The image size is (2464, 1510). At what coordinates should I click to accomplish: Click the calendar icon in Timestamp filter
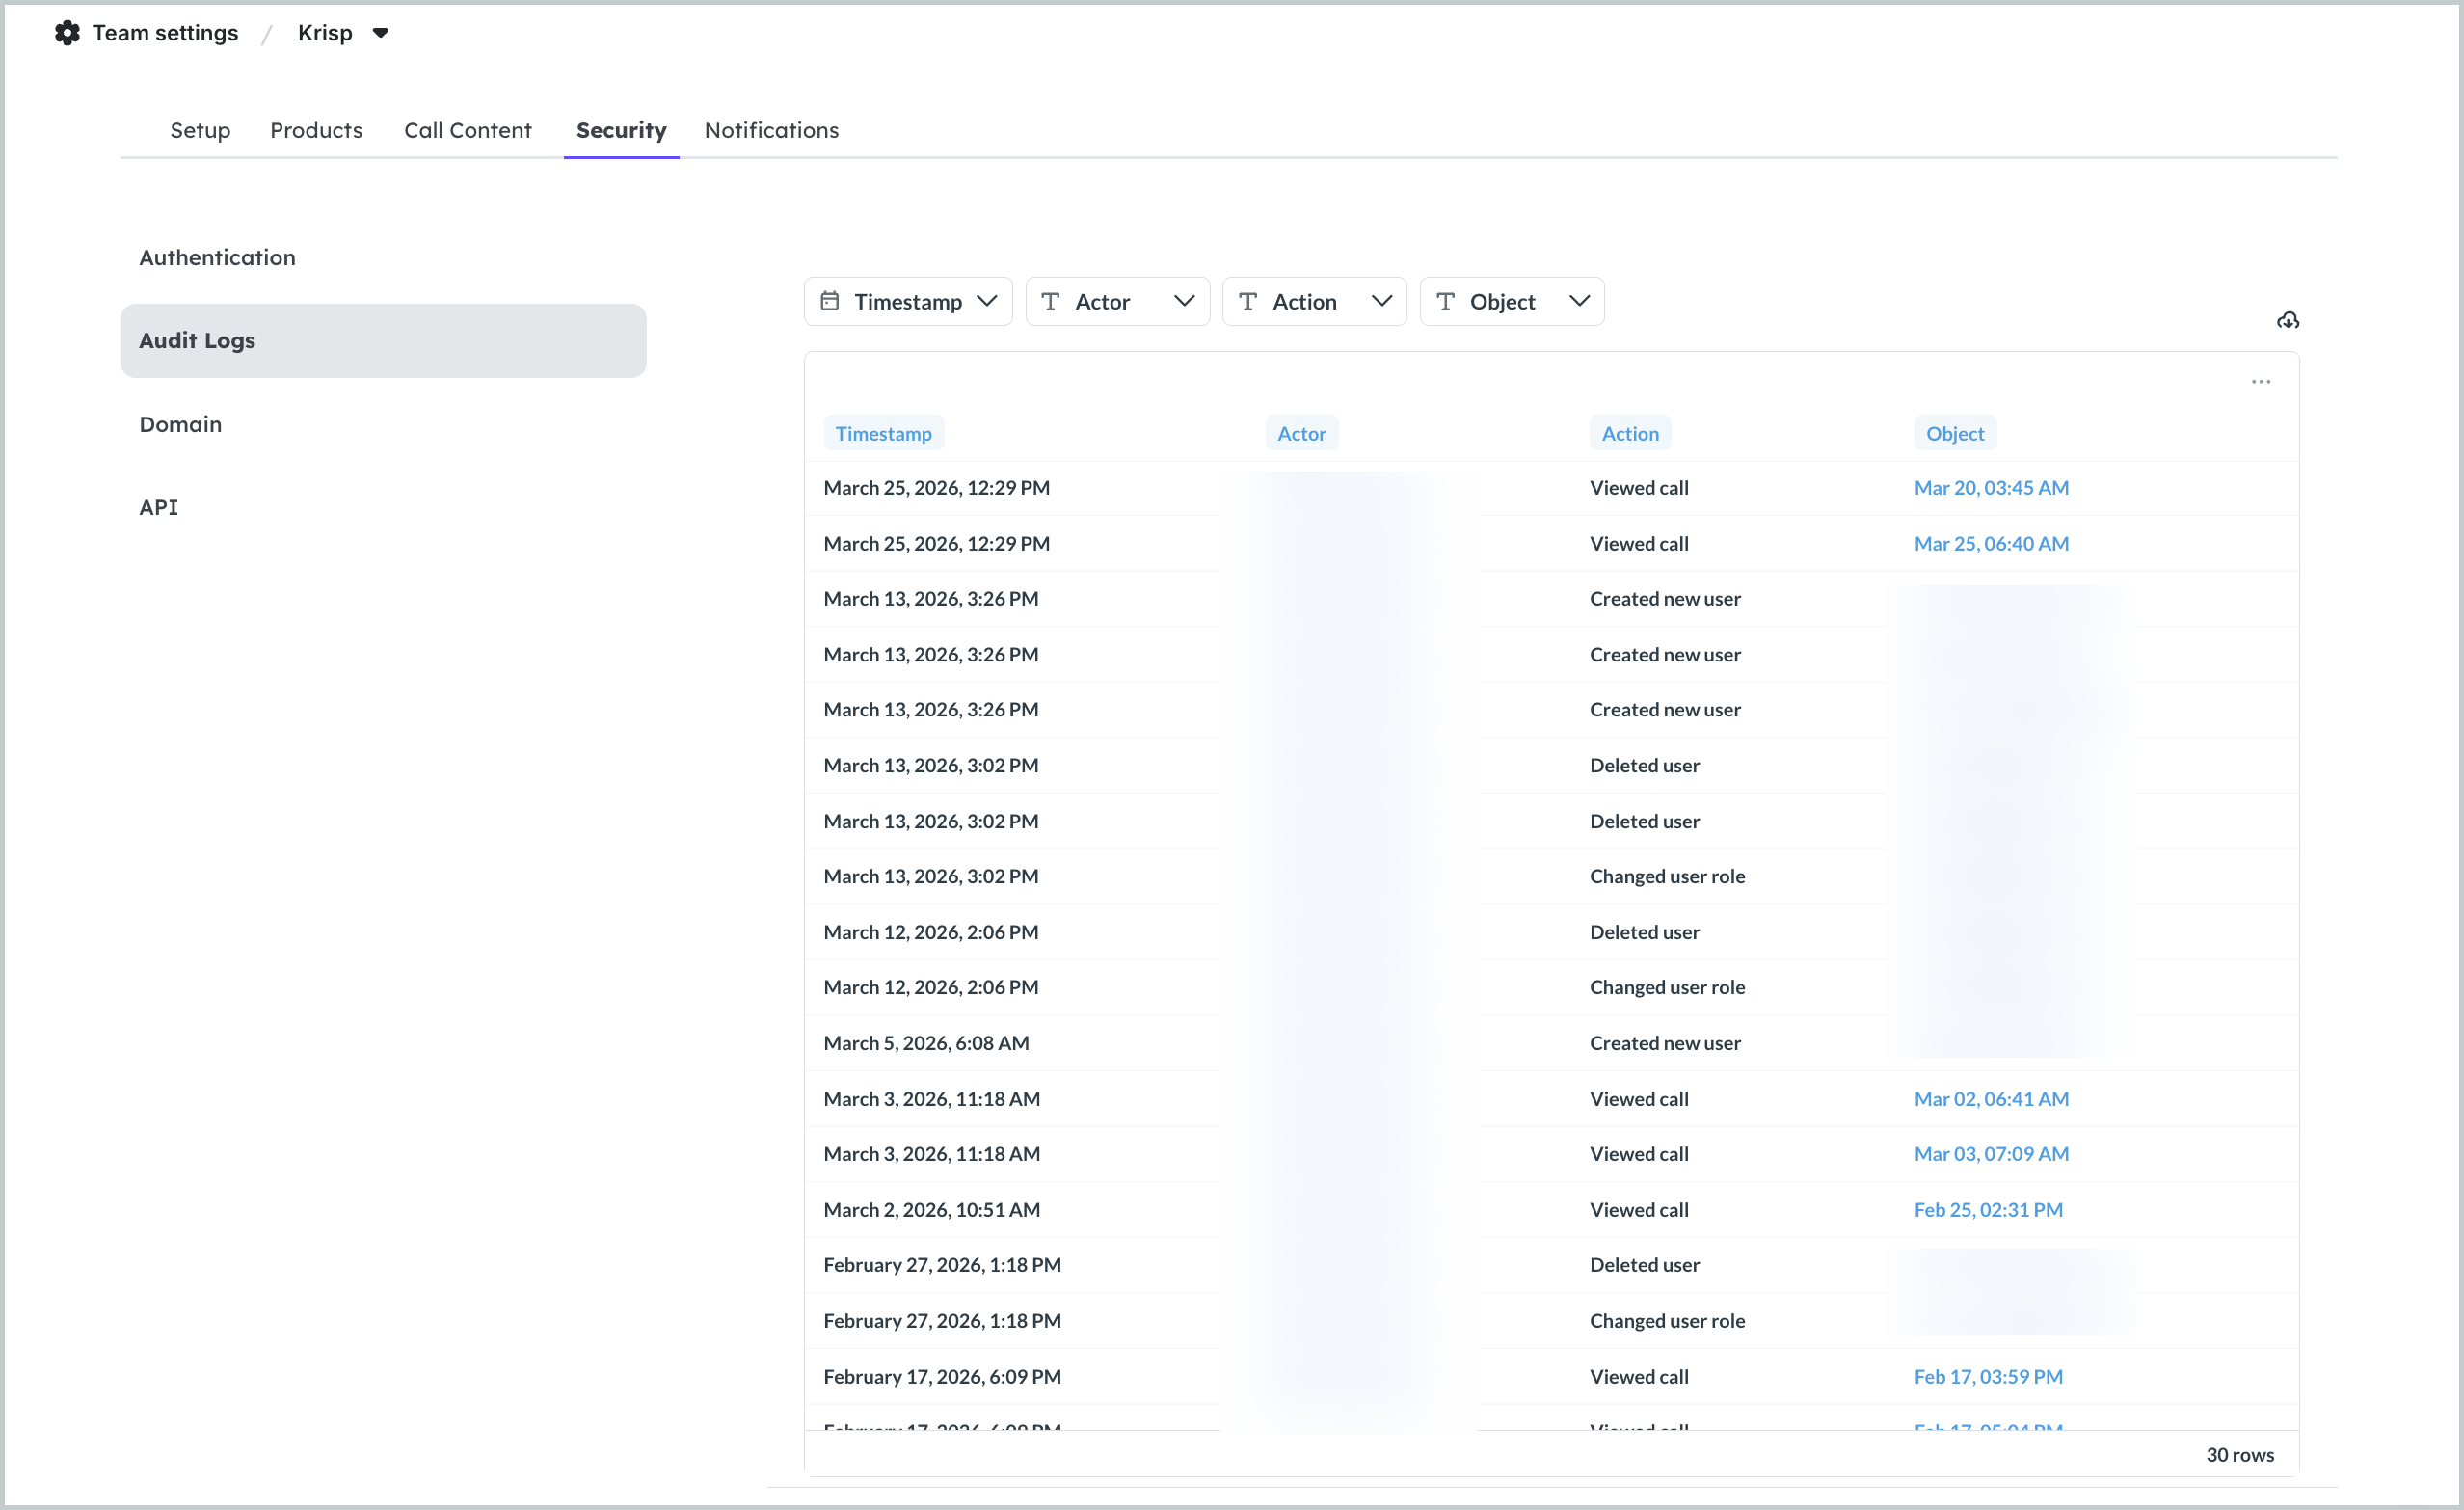pos(829,301)
